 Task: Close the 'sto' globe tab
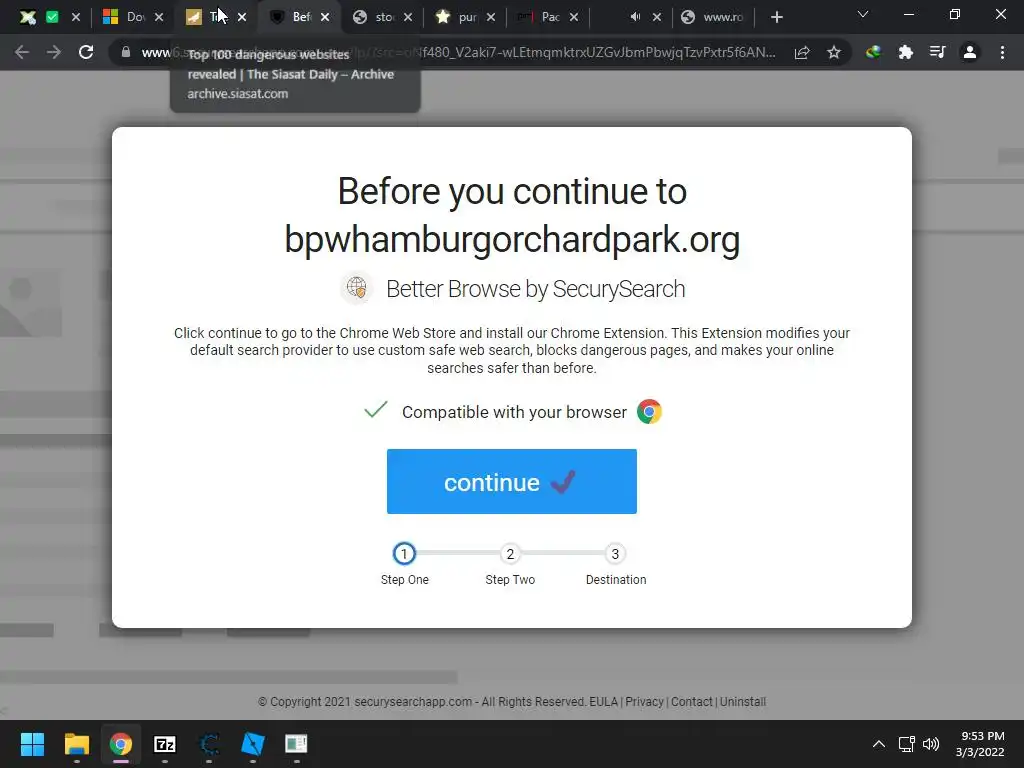408,17
